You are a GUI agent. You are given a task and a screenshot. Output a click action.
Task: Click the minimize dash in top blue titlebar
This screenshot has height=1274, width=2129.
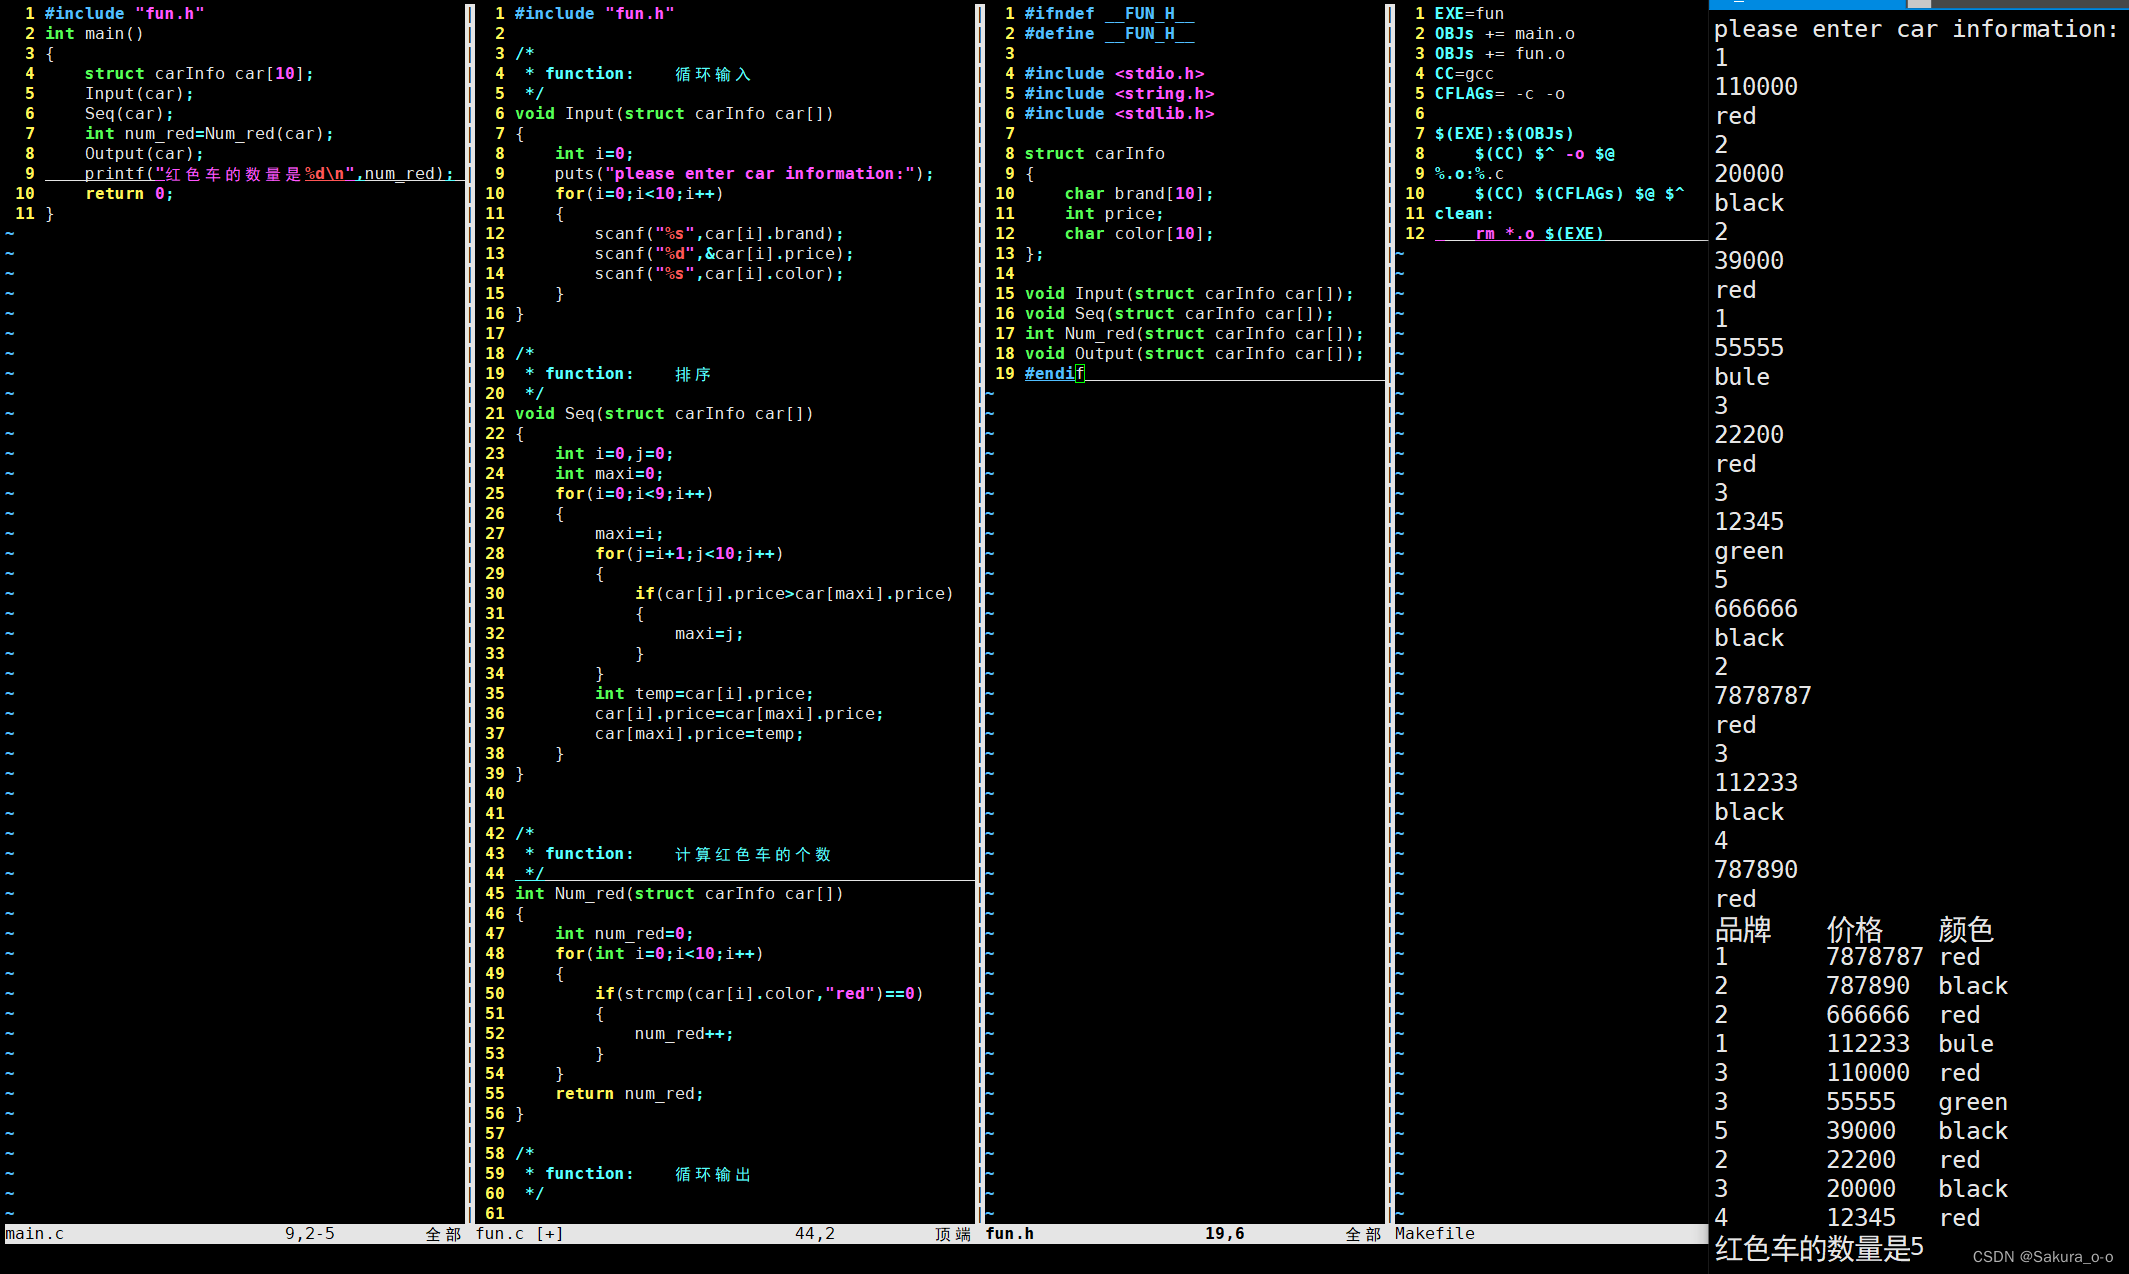[1738, 3]
